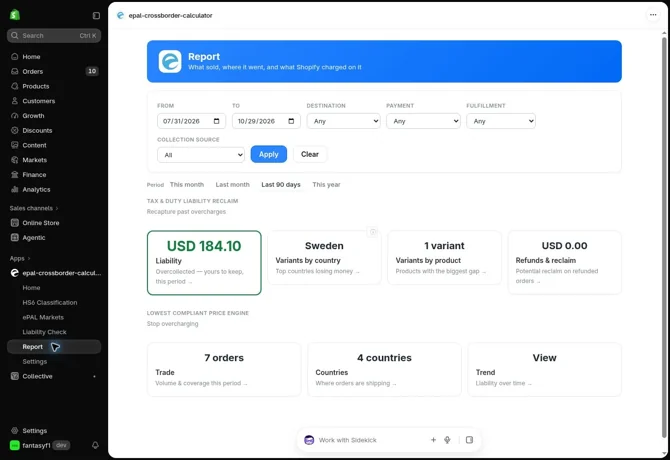
Task: Click the Content icon
Action: 15,145
